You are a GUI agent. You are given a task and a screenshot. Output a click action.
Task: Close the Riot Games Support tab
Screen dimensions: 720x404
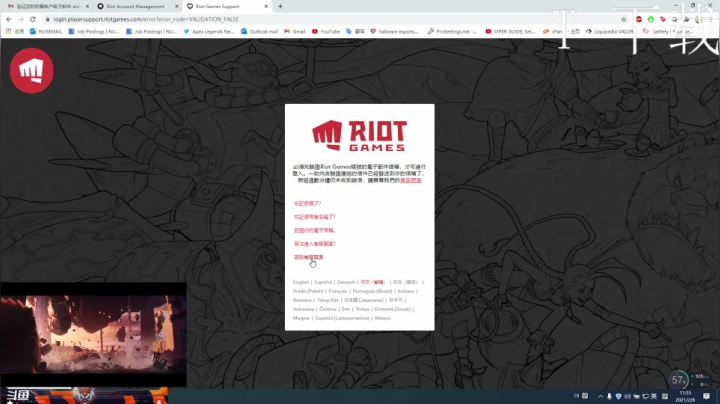click(266, 6)
